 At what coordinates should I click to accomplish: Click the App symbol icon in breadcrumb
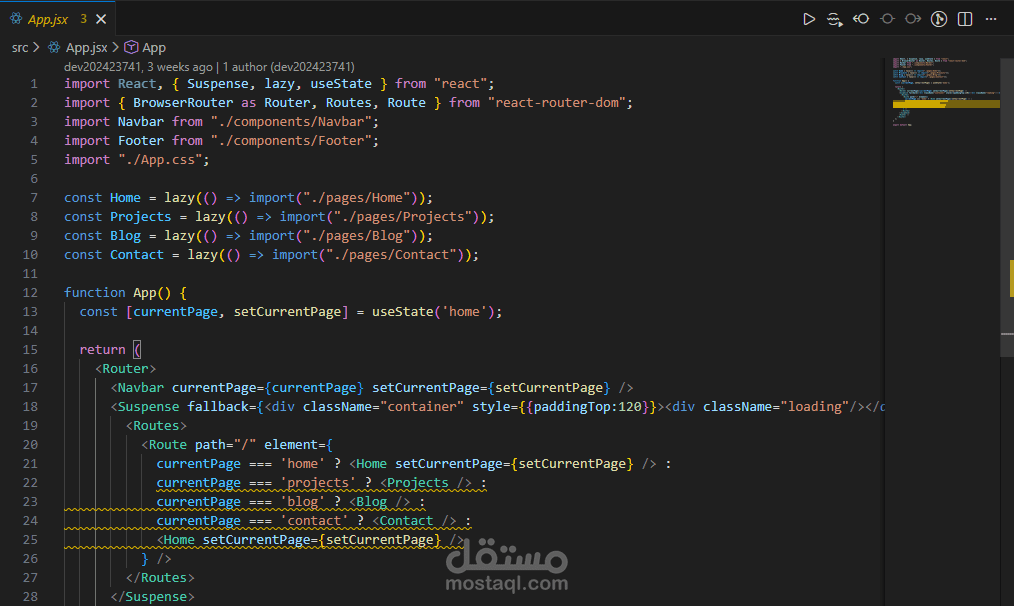(131, 47)
